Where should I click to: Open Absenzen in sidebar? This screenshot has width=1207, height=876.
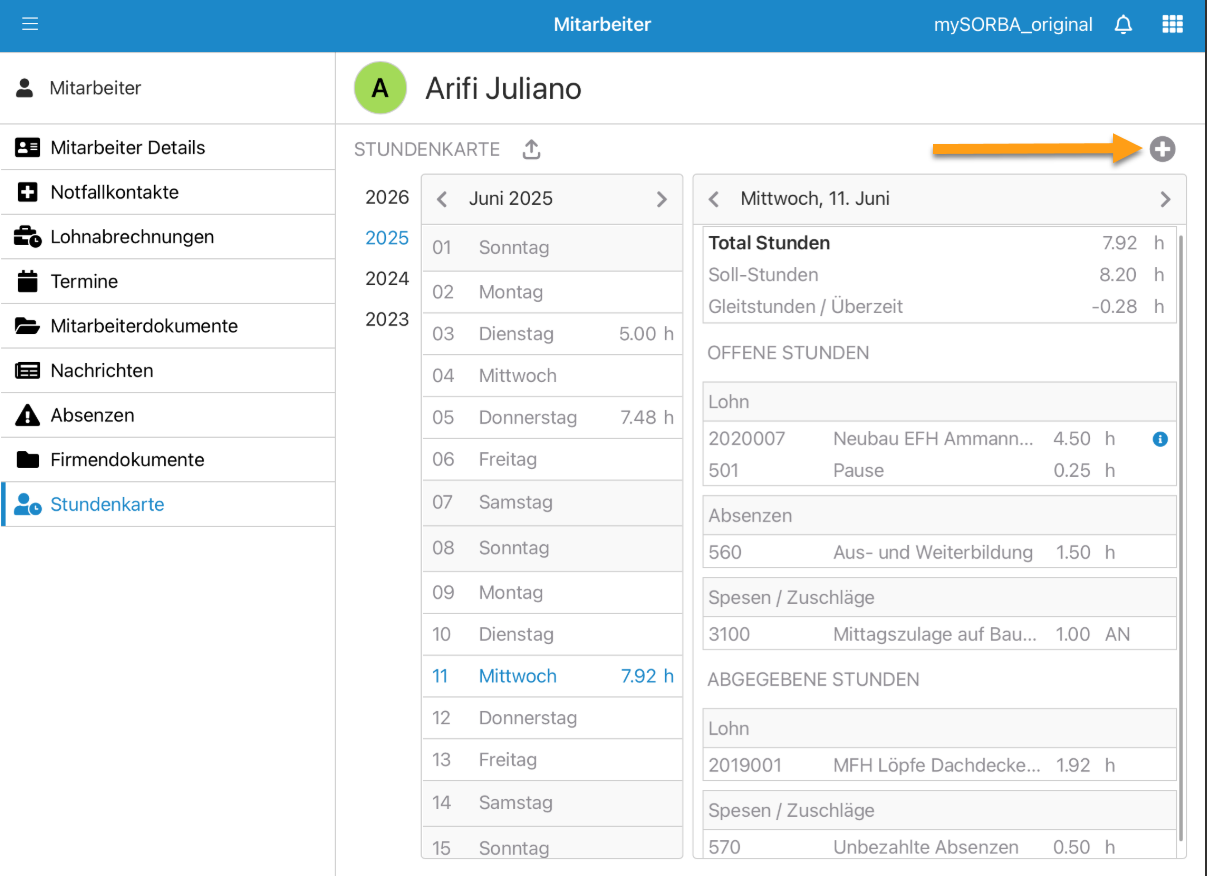point(92,415)
